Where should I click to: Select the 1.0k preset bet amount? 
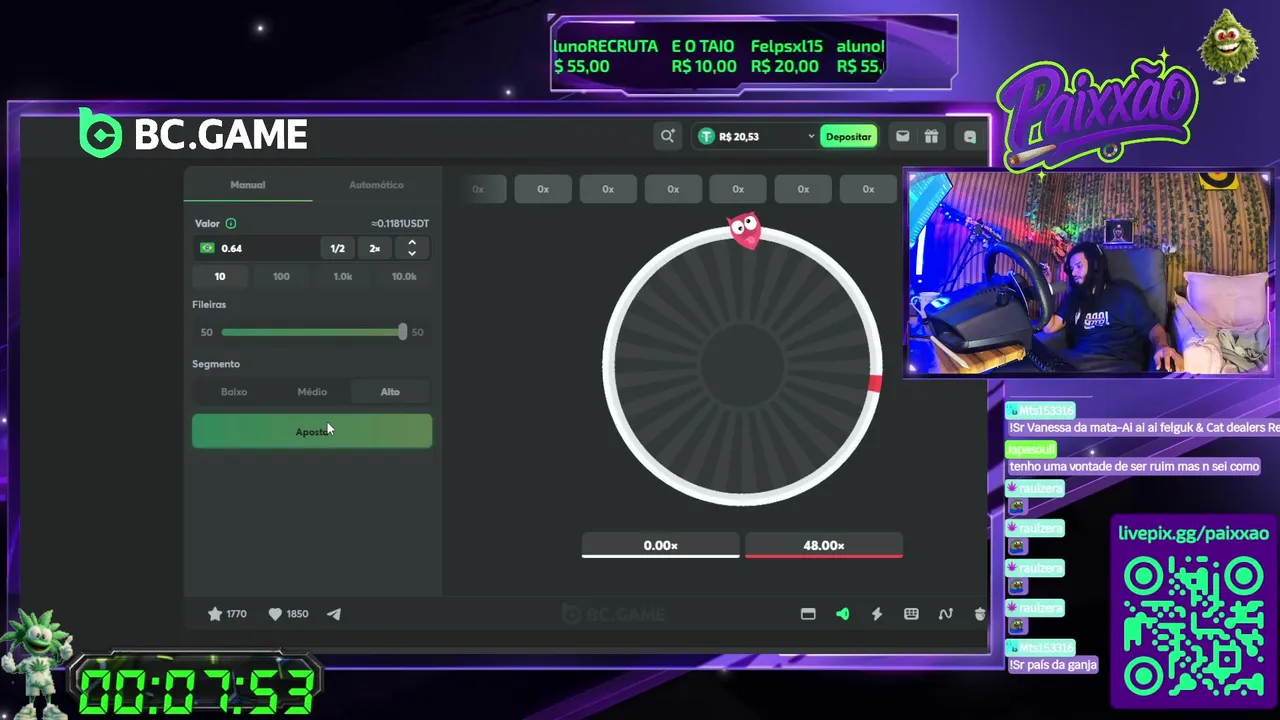click(x=343, y=276)
